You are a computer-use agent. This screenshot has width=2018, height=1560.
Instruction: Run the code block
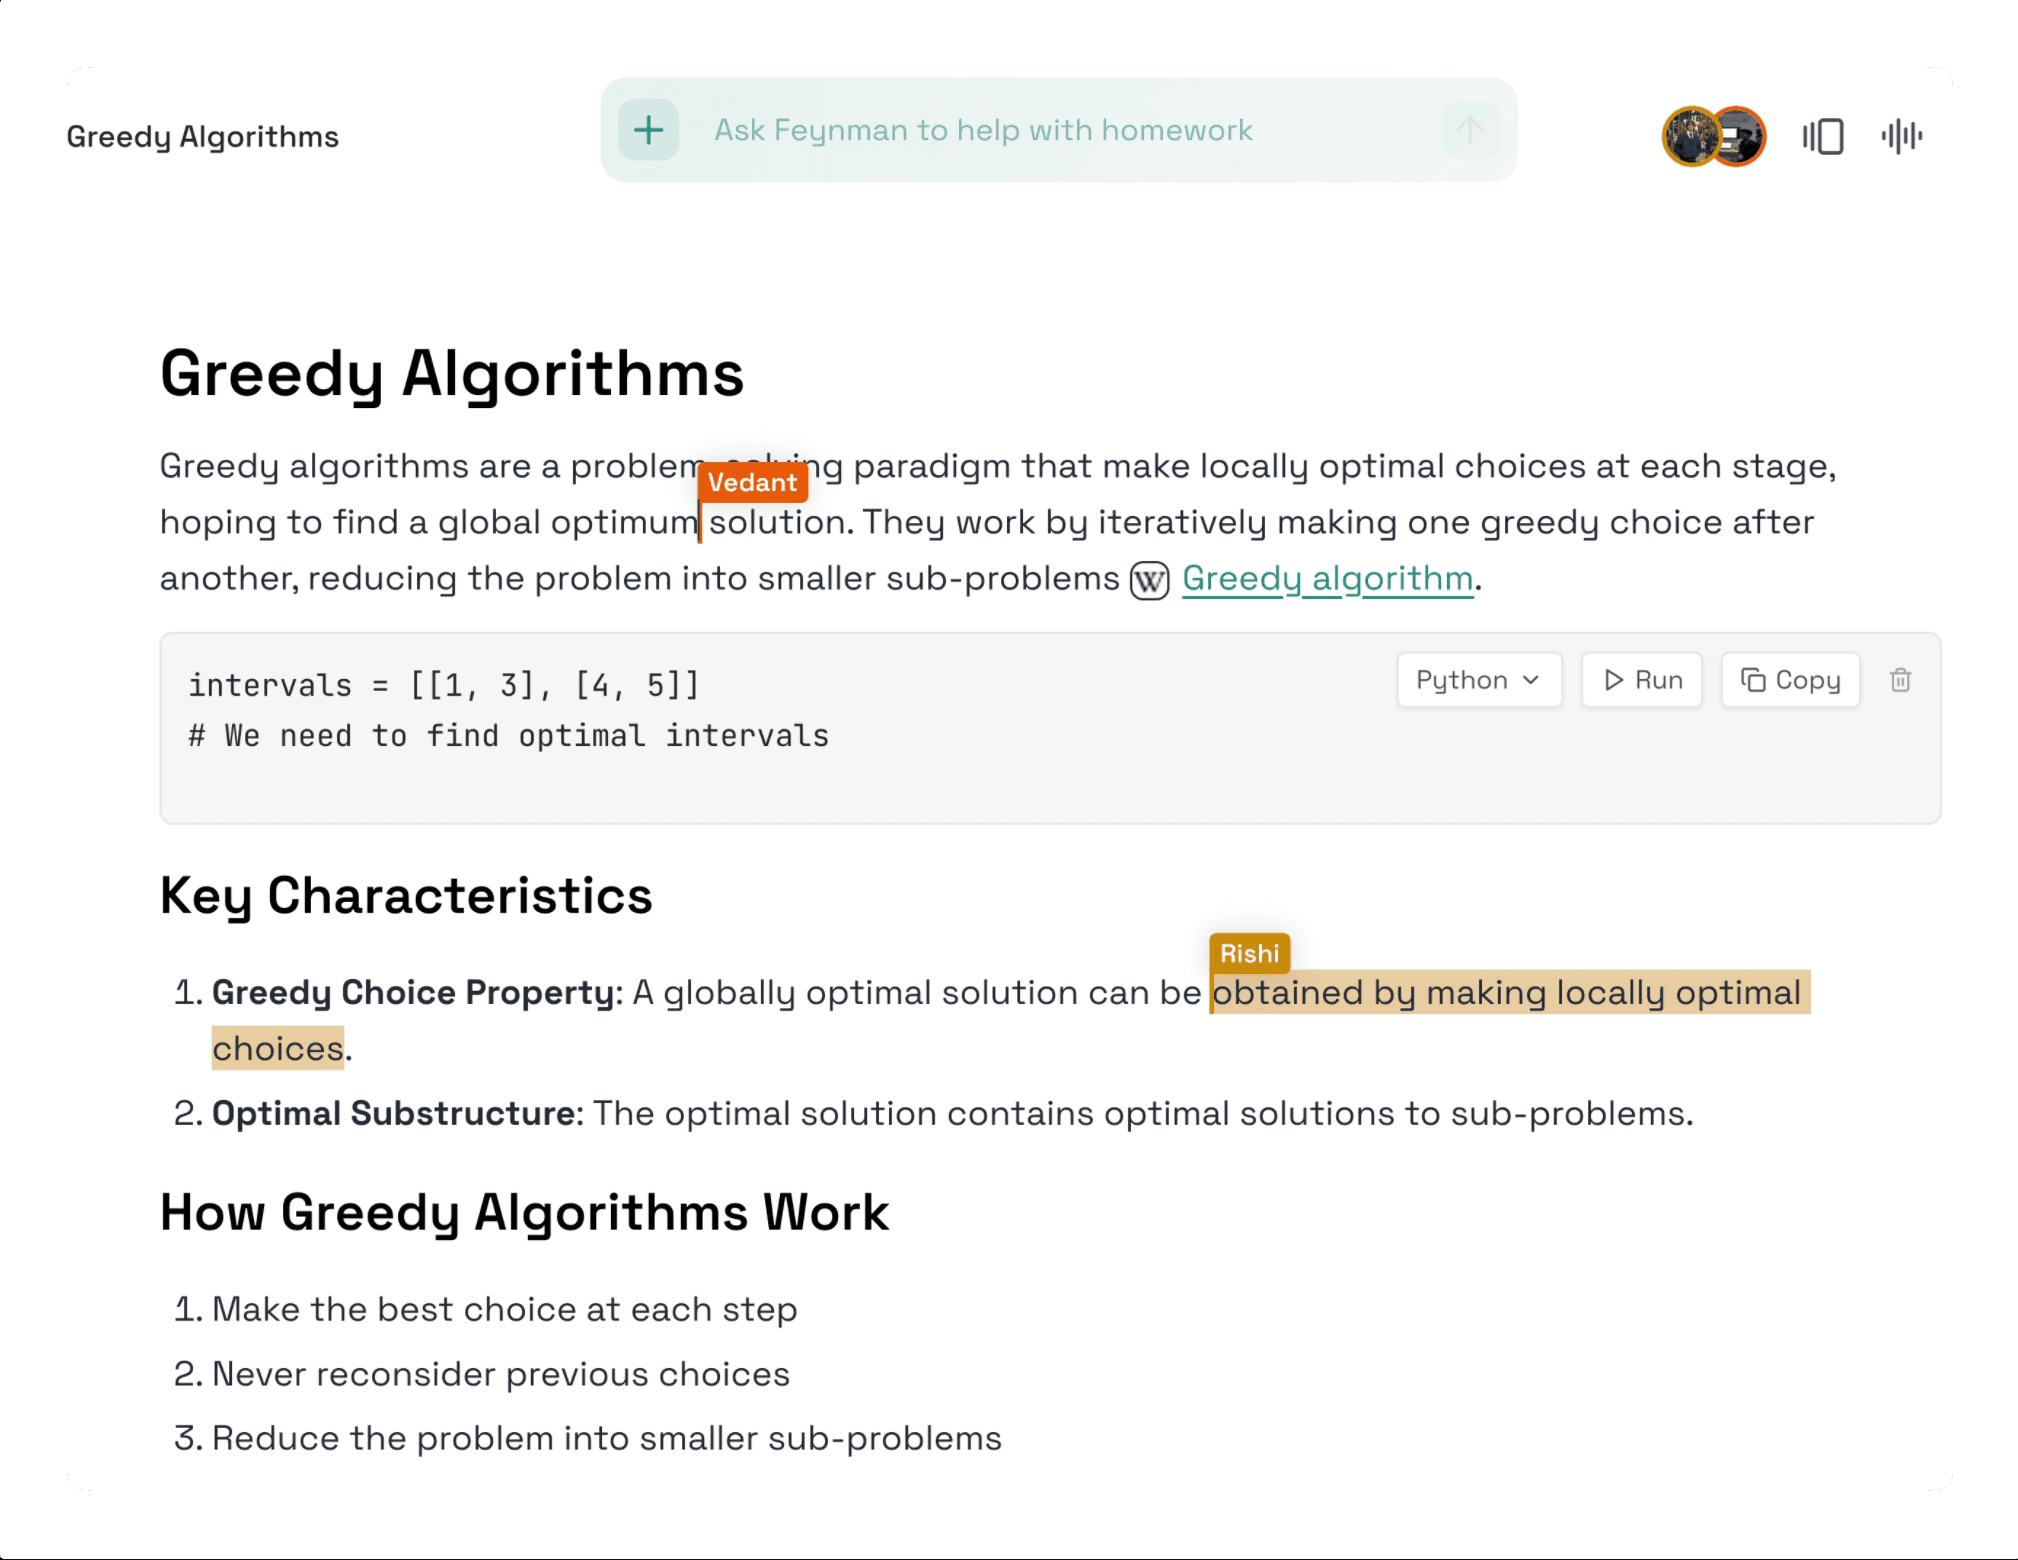pyautogui.click(x=1641, y=680)
